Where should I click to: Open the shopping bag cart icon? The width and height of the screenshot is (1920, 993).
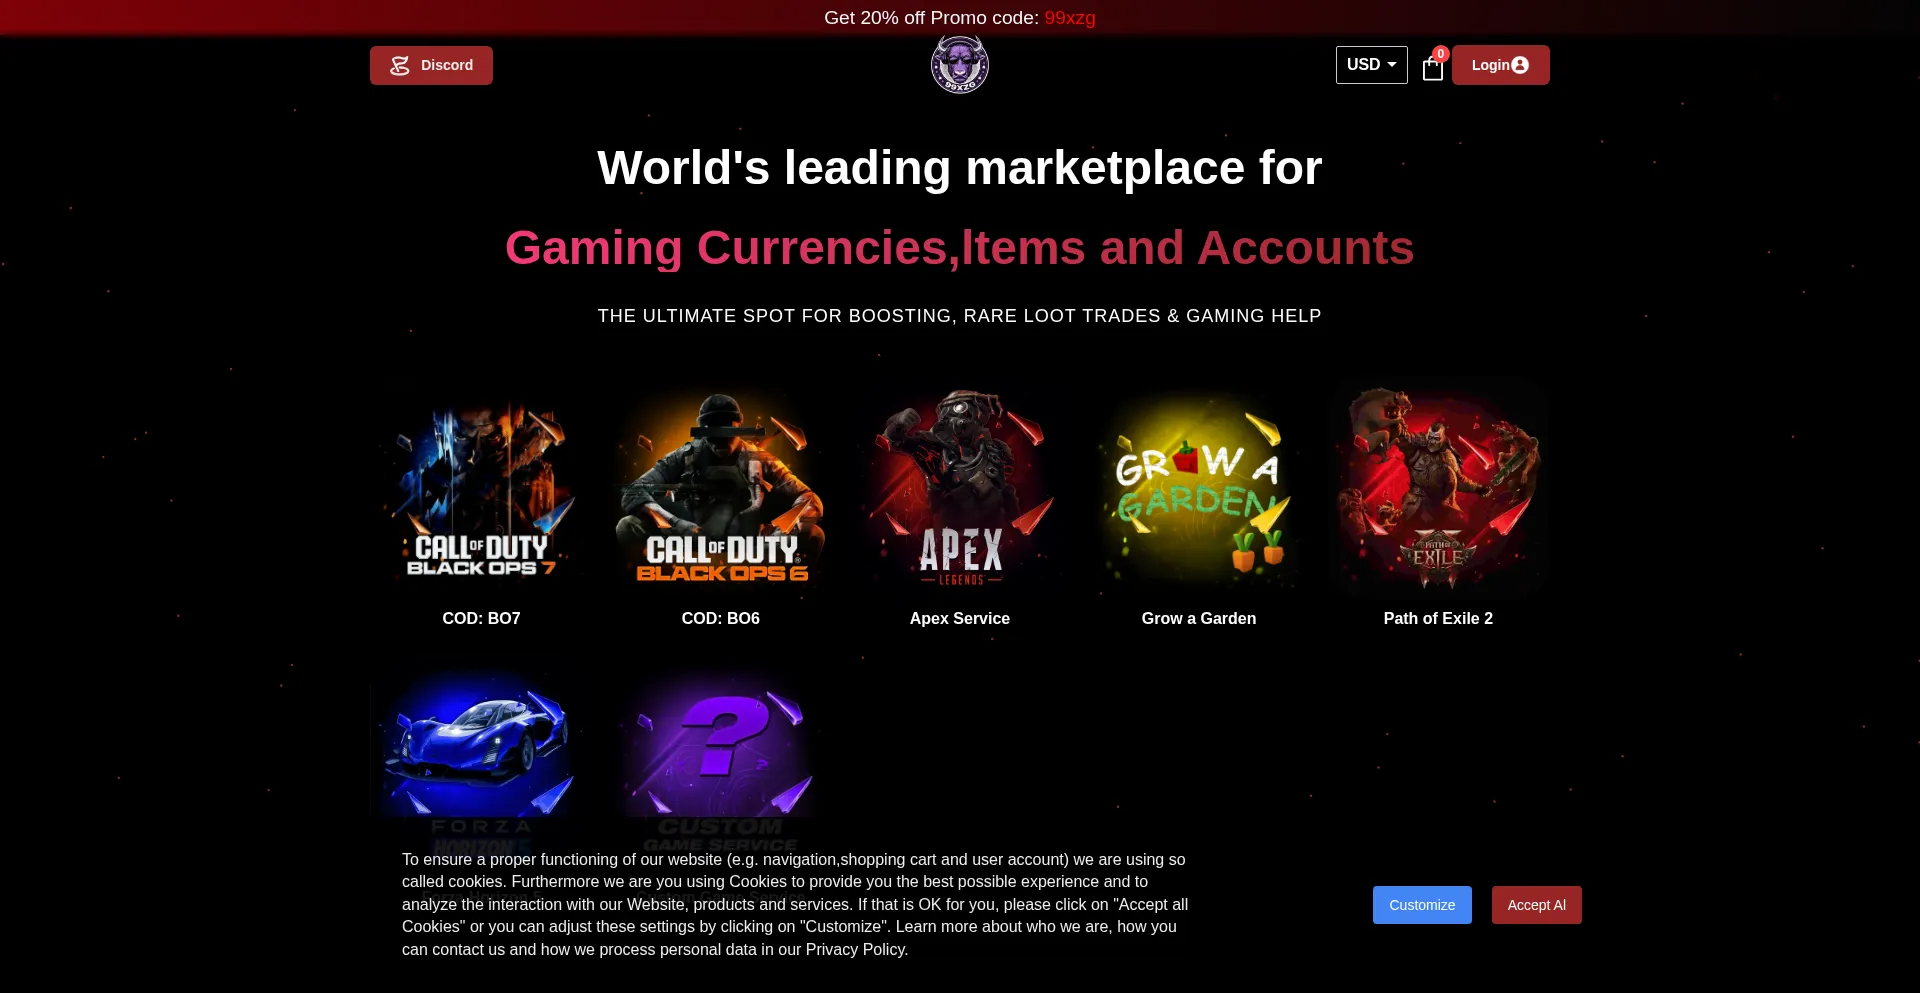(1432, 68)
